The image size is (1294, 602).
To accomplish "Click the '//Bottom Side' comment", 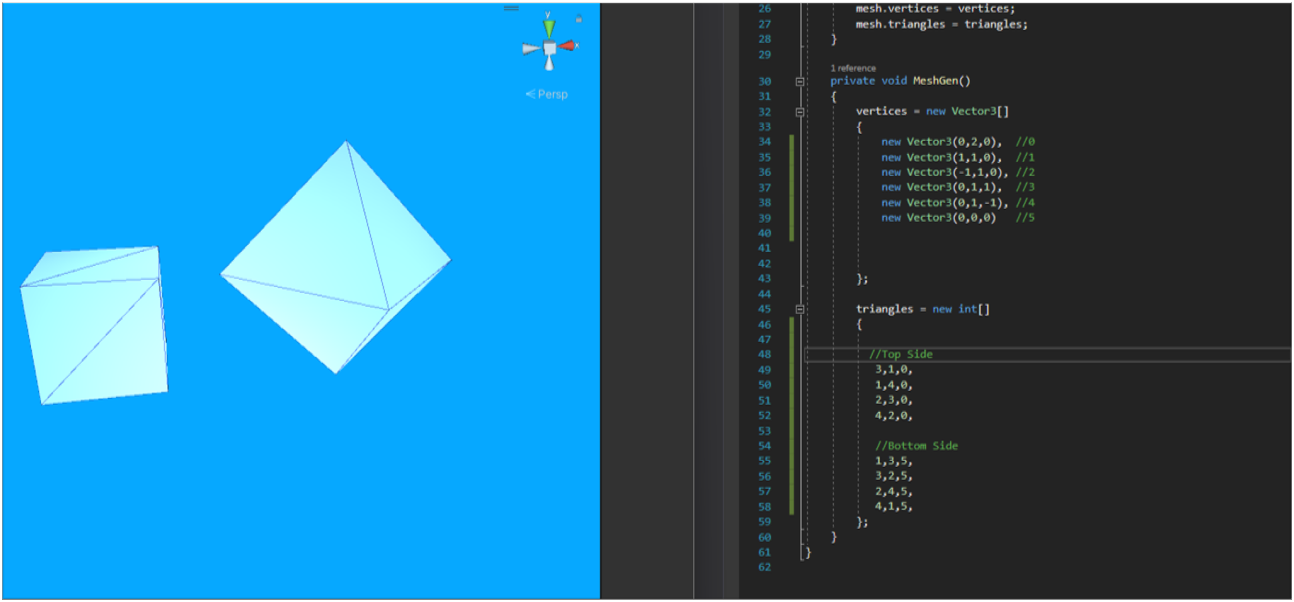I will 916,446.
